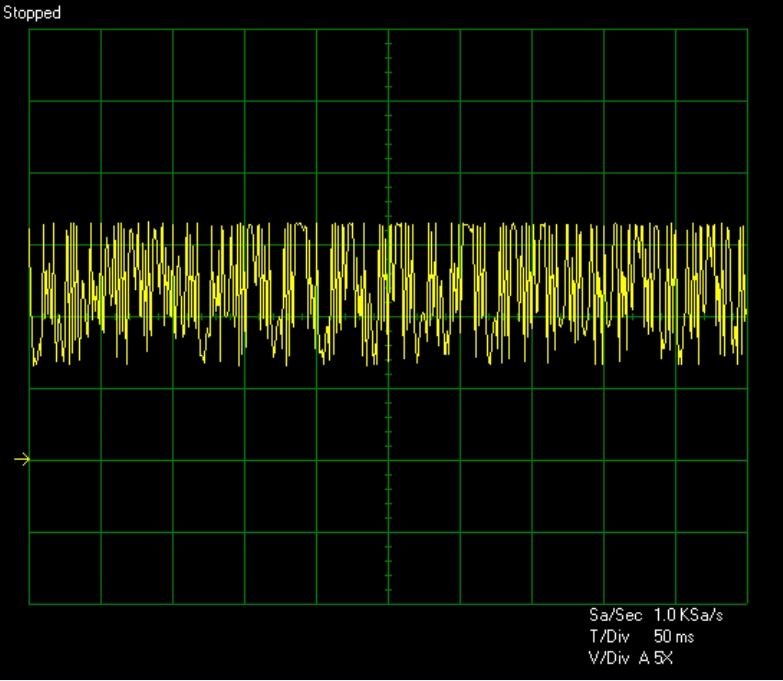The height and width of the screenshot is (681, 783).
Task: Click the "V/Div" vertical scale label
Action: (609, 658)
